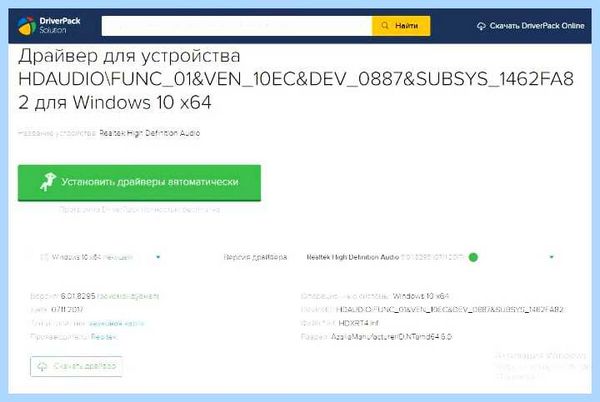Click the magnifier icon in search button
Screen dimensions: 600x402
pyautogui.click(x=385, y=26)
